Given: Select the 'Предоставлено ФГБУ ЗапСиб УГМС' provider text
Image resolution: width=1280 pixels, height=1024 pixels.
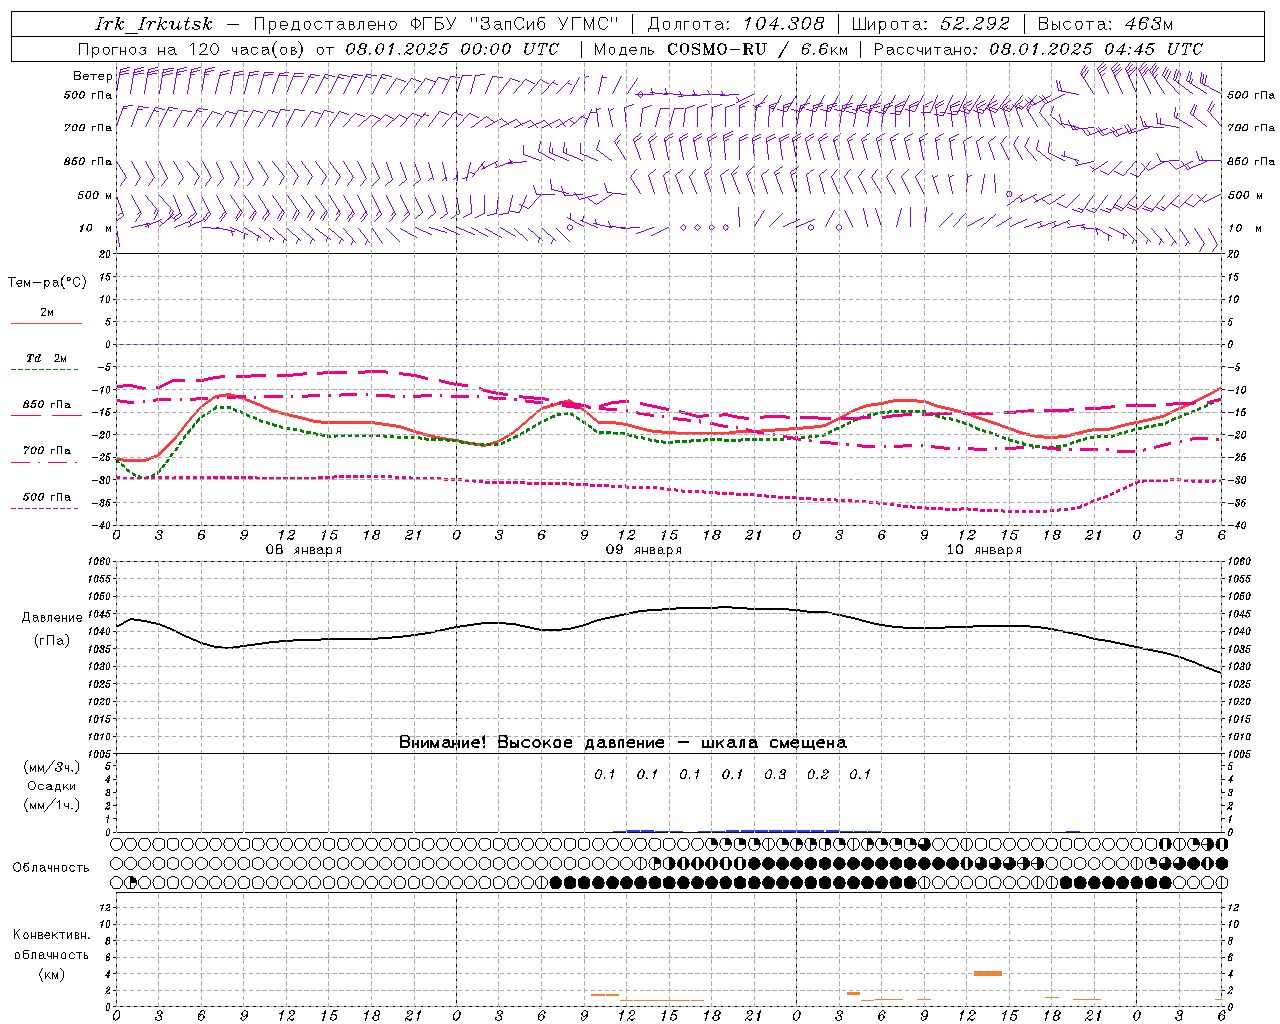Looking at the screenshot, I should pyautogui.click(x=436, y=24).
